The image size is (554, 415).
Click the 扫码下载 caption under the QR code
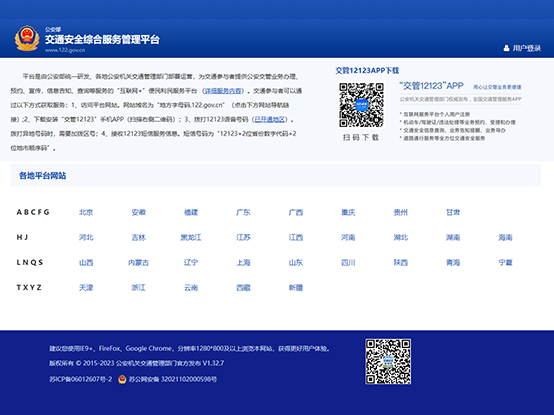click(x=361, y=137)
